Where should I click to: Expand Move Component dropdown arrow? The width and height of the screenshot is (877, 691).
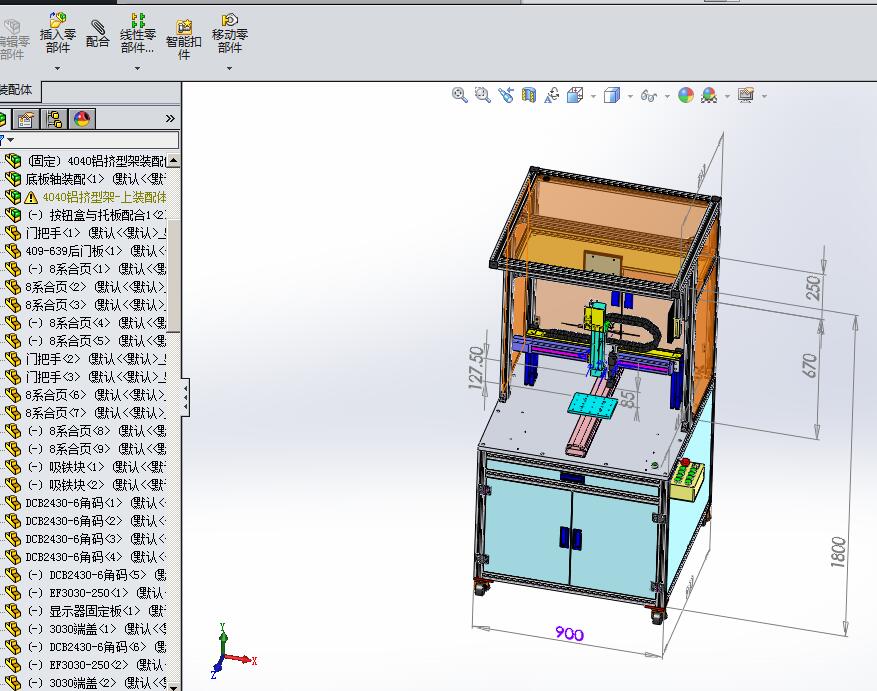click(x=229, y=68)
